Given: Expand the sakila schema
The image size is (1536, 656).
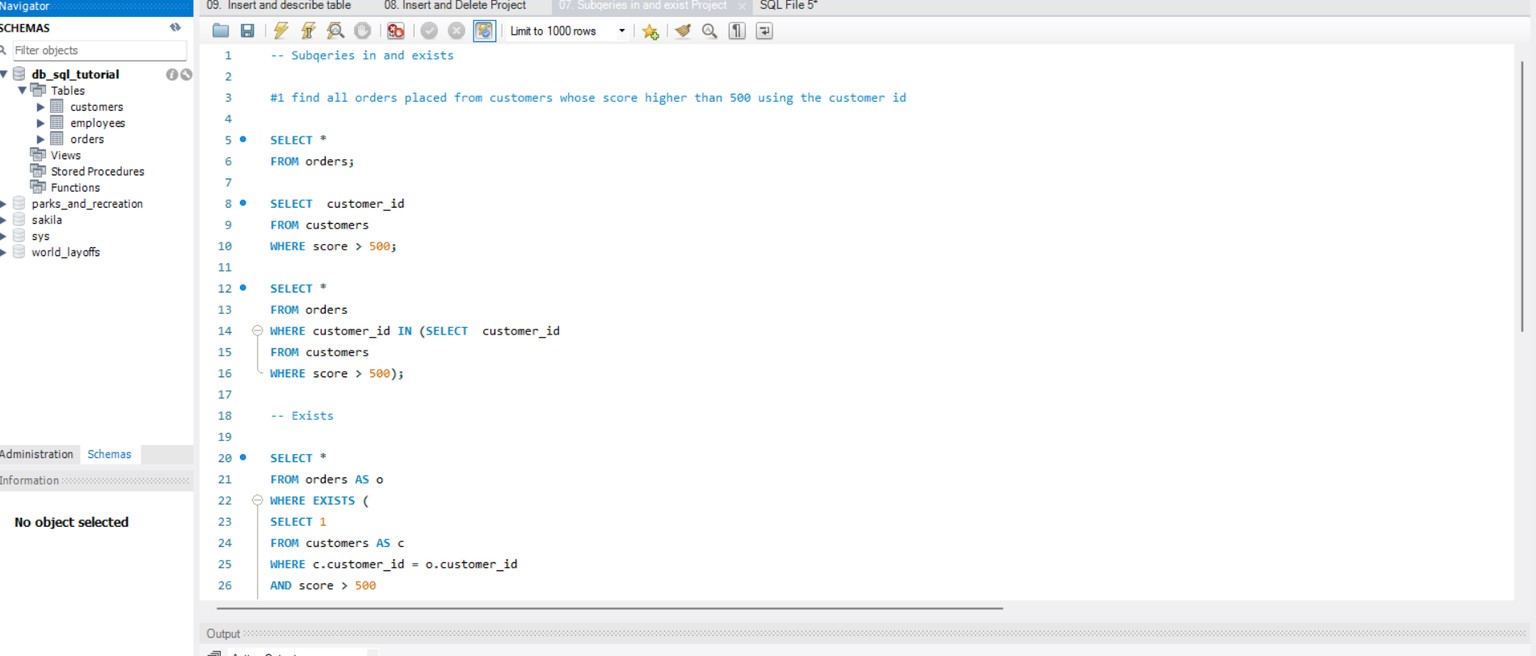Looking at the screenshot, I should tap(4, 220).
